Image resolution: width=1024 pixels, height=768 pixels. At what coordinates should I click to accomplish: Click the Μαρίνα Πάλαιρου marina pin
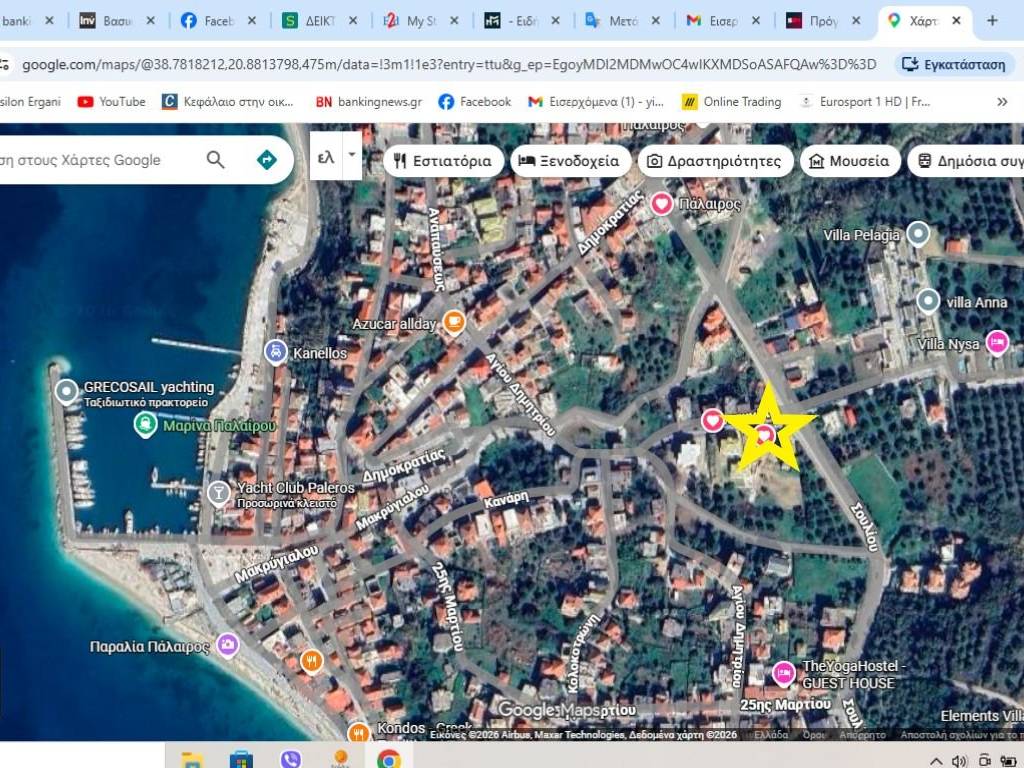[x=145, y=425]
